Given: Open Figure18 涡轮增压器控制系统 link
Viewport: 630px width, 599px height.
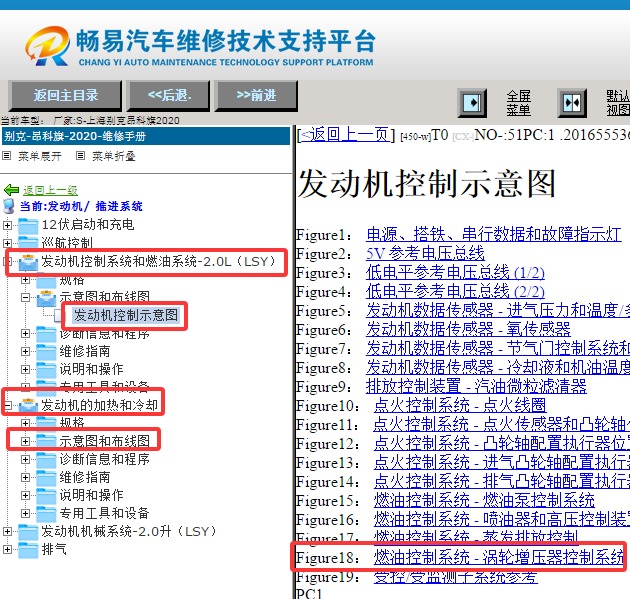Looking at the screenshot, I should coord(499,558).
